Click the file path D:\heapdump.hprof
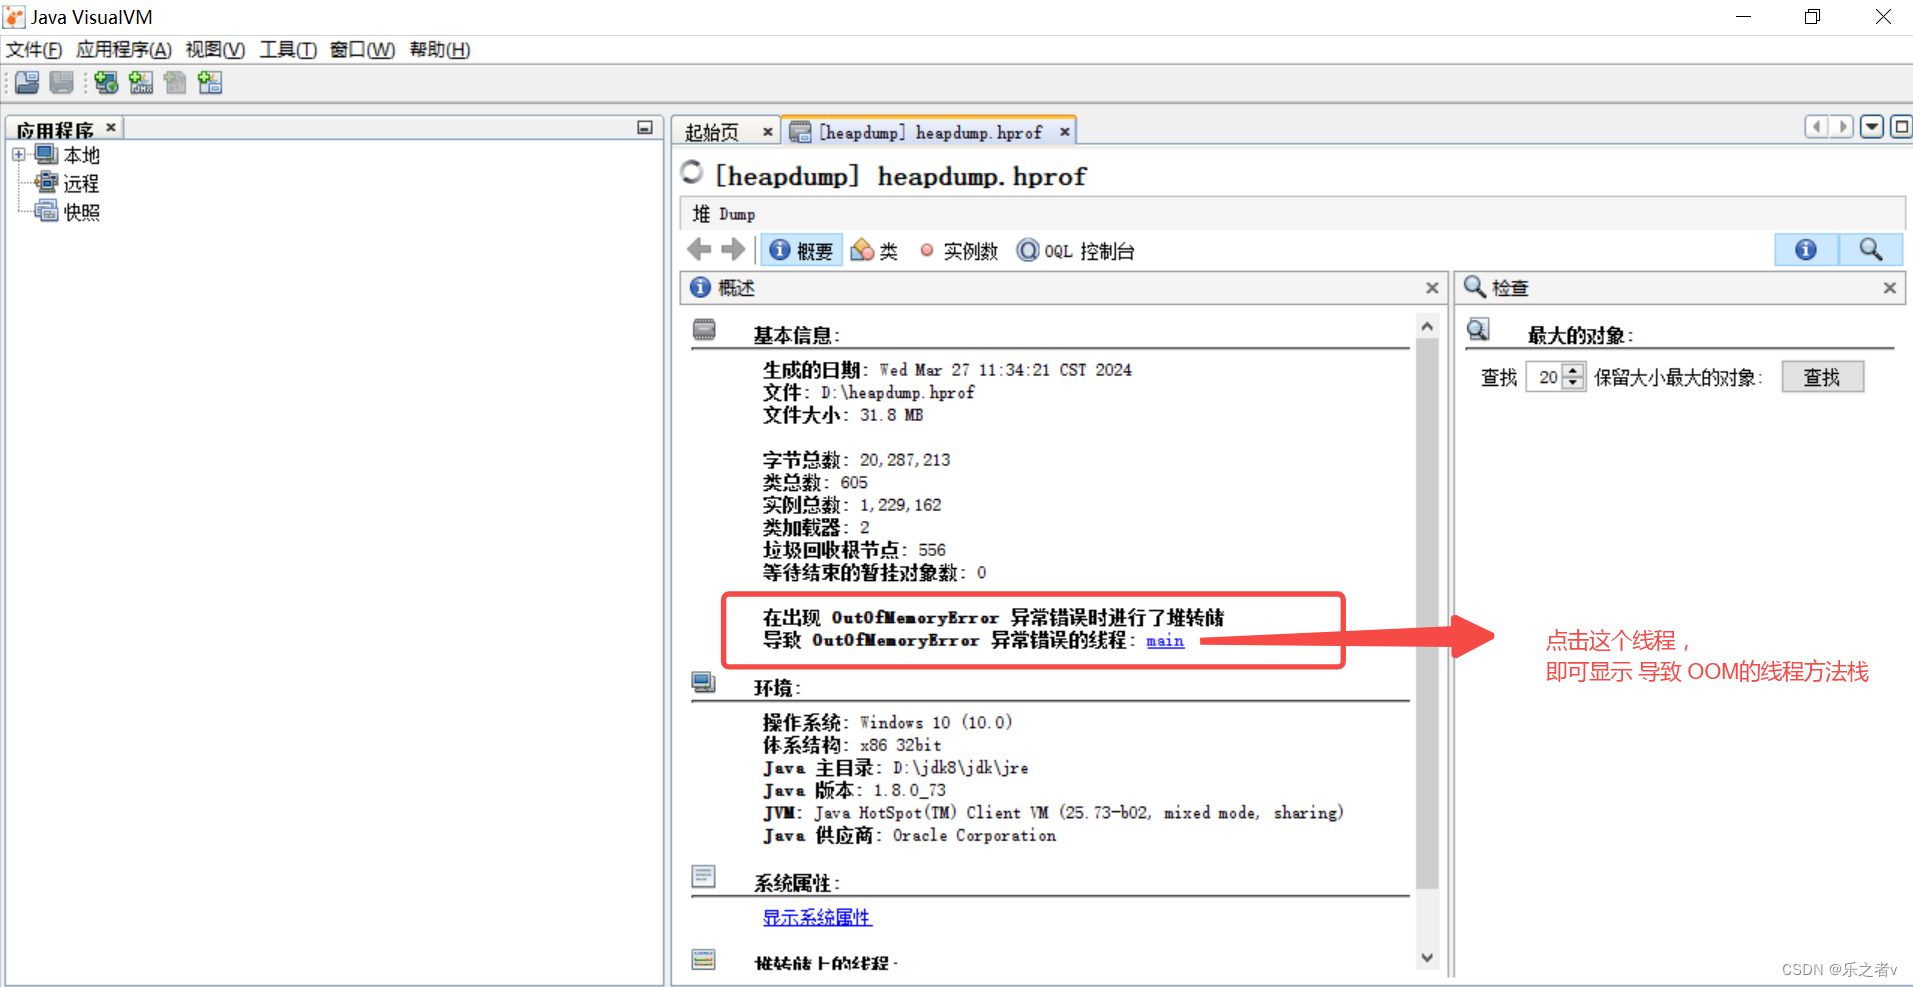 click(897, 392)
